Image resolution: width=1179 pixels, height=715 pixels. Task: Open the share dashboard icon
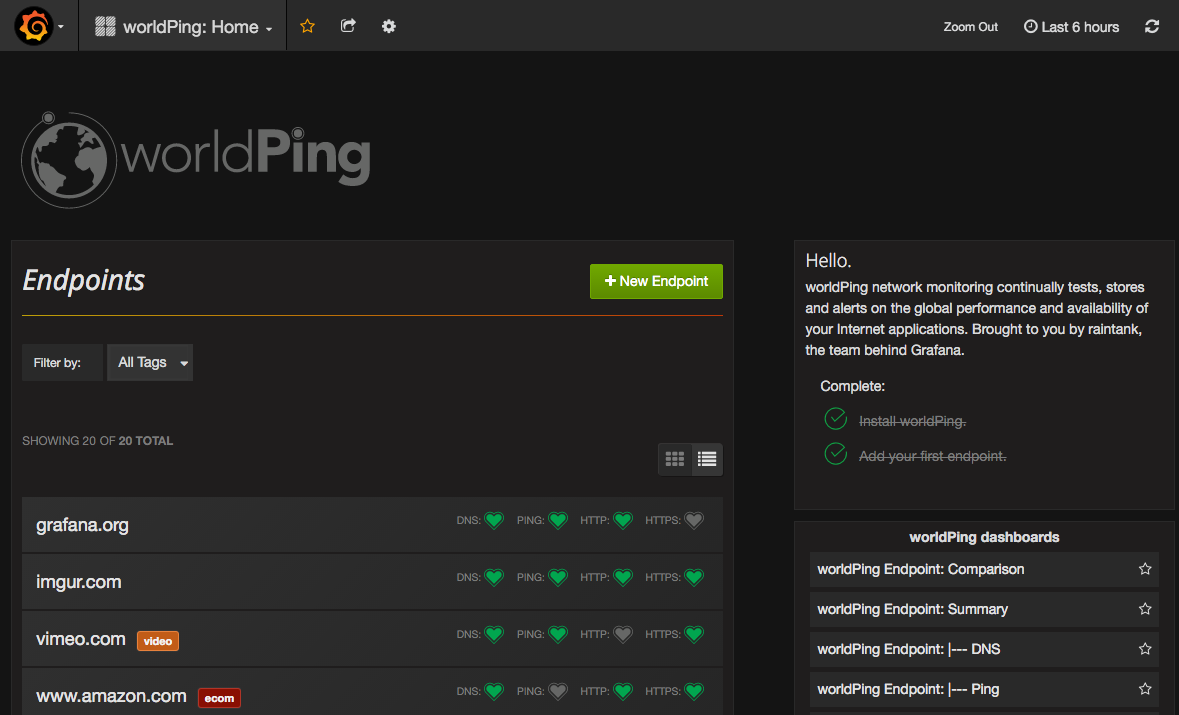tap(347, 26)
